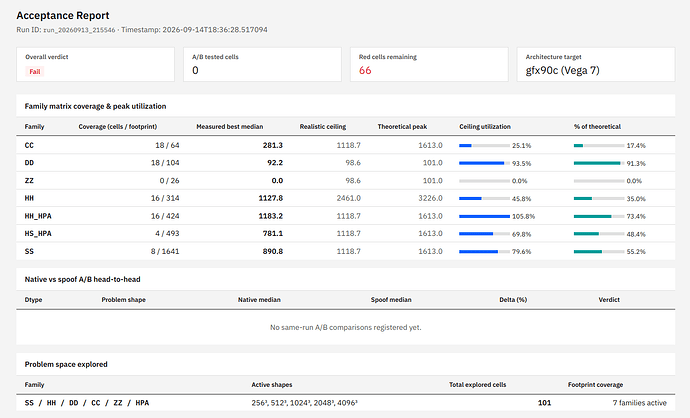Click the HH_HPA ceiling utilization bar at 105.8%

[x=484, y=216]
